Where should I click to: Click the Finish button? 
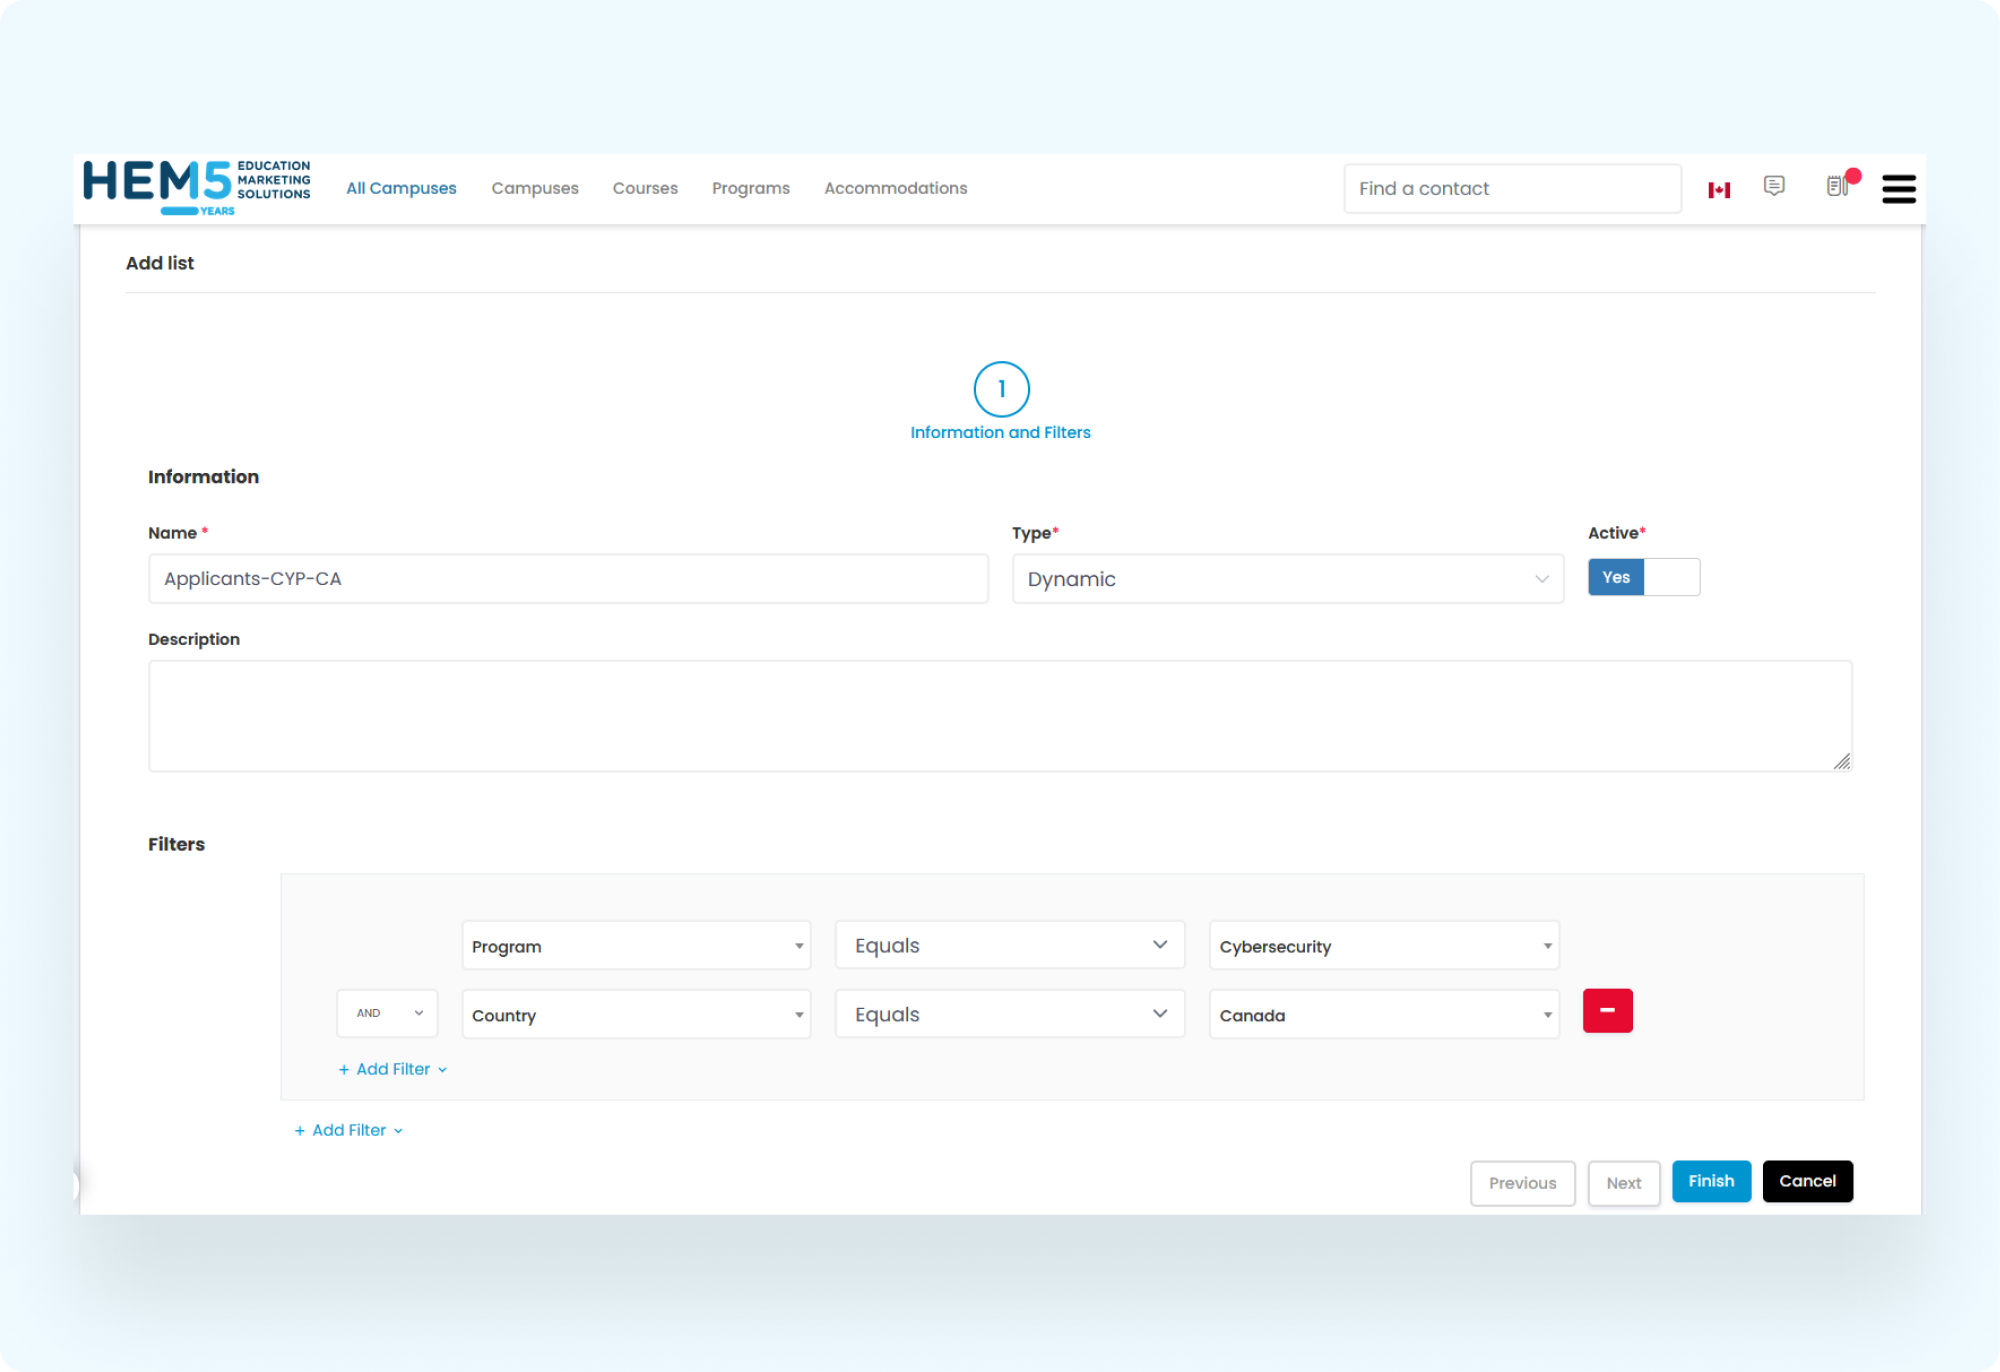point(1711,1181)
